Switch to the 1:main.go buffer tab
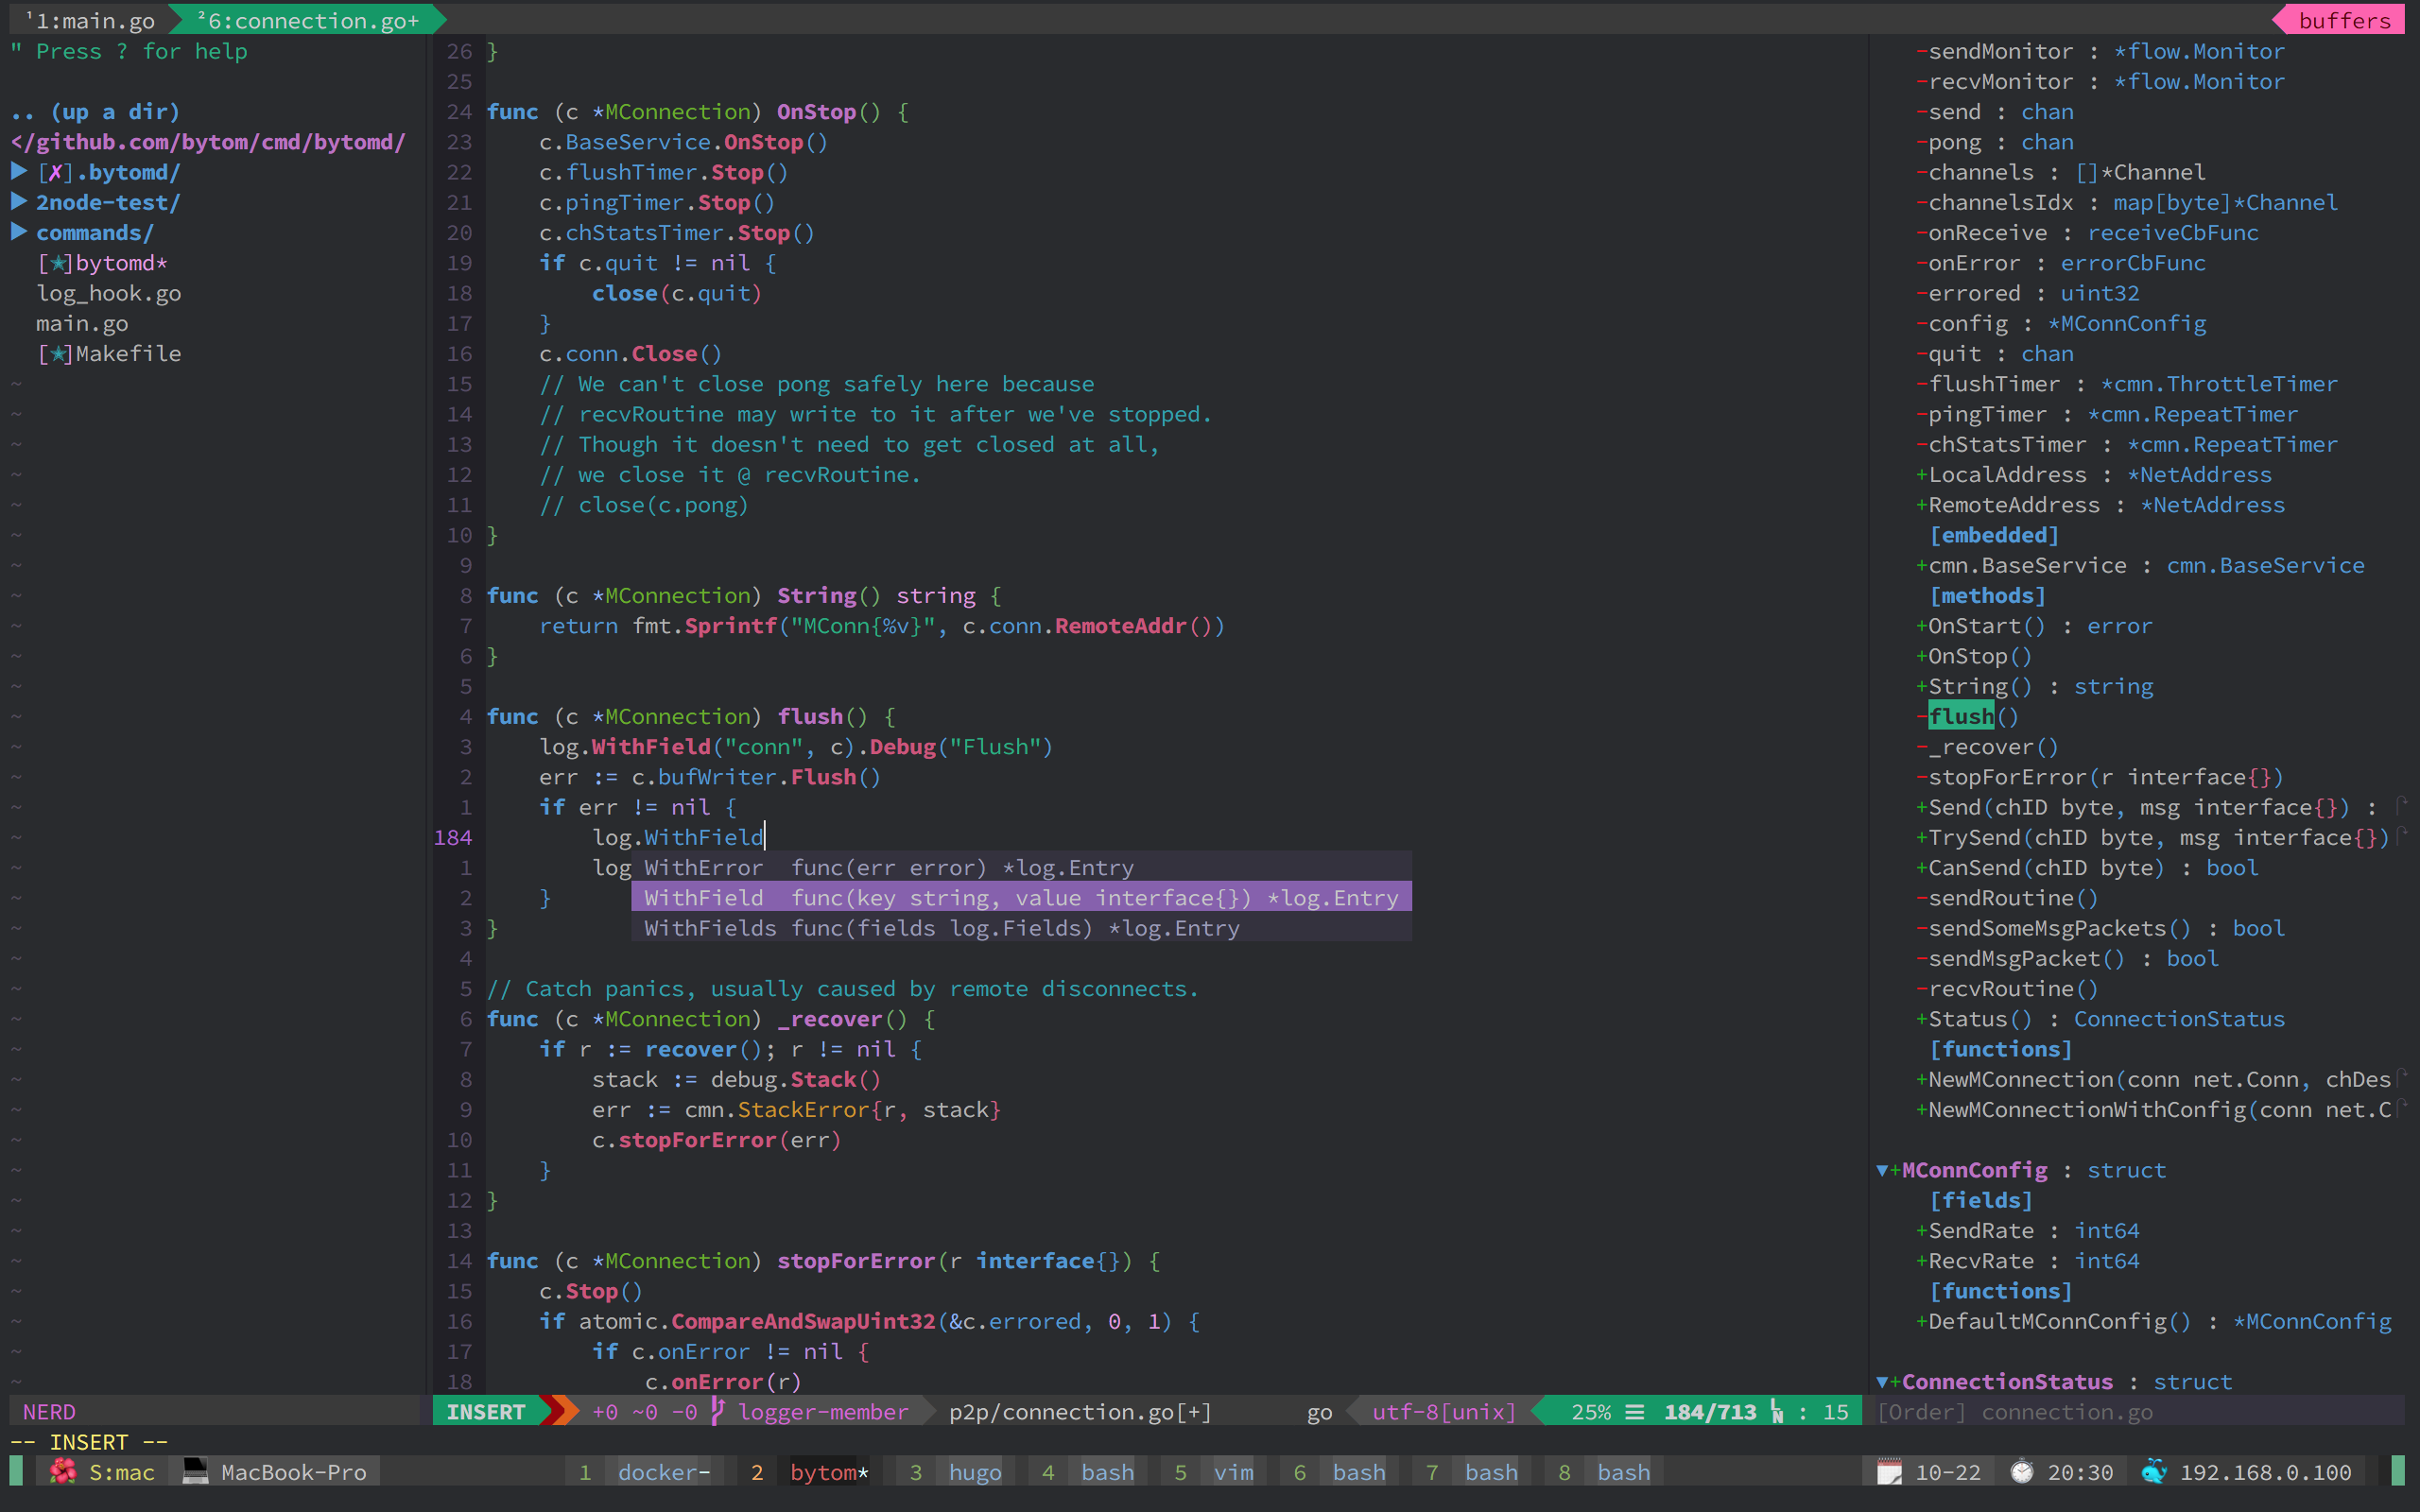Screen dimensions: 2420x1512 point(89,20)
